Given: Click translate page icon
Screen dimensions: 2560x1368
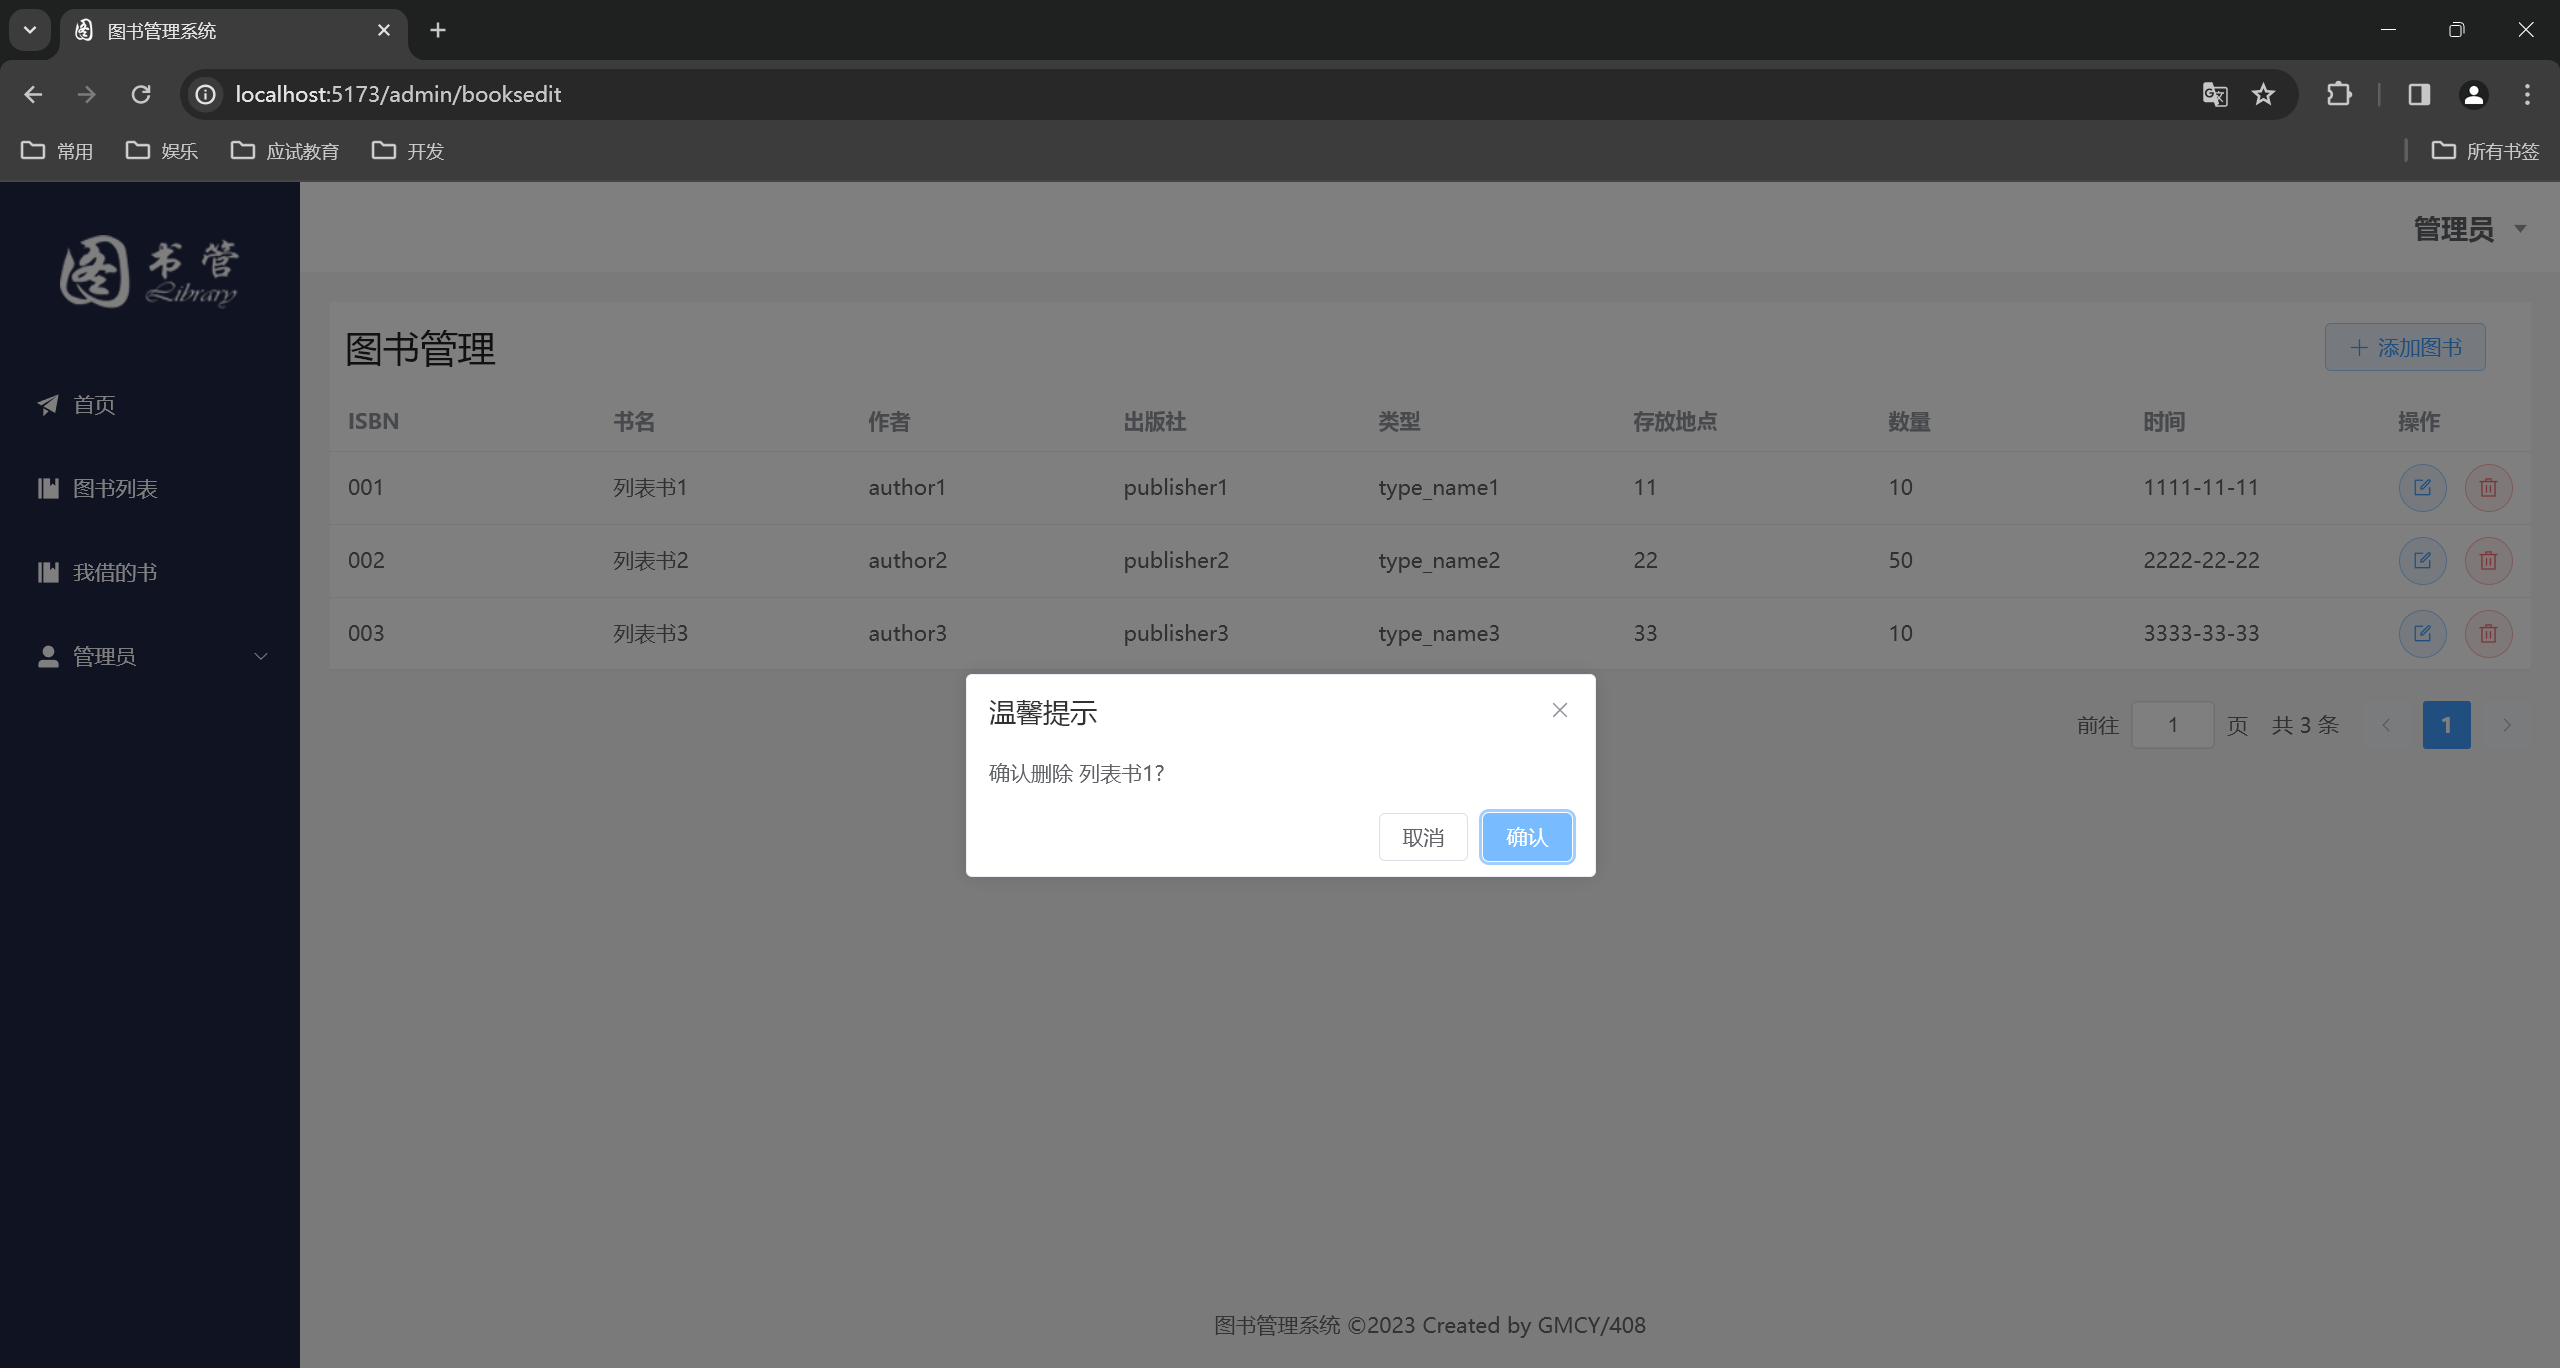Looking at the screenshot, I should 2215,94.
